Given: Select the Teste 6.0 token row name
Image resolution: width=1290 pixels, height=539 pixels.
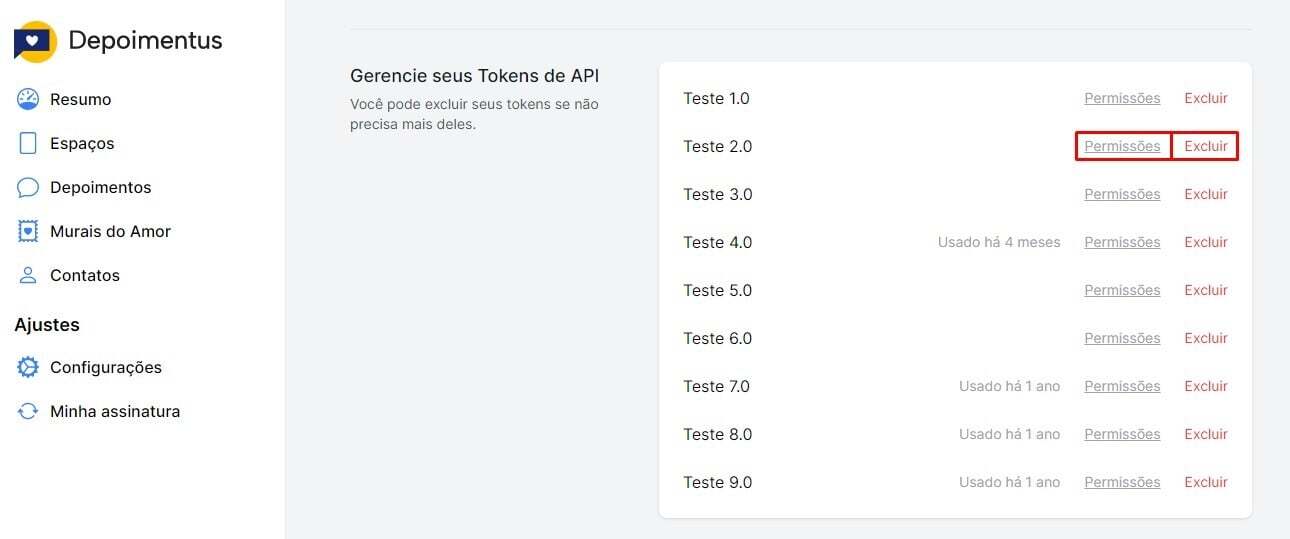Looking at the screenshot, I should [x=717, y=338].
